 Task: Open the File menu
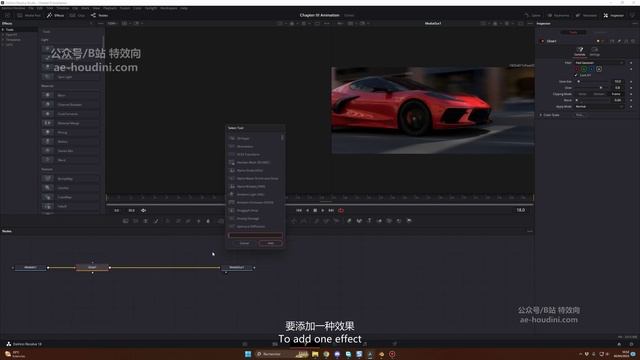(x=31, y=8)
